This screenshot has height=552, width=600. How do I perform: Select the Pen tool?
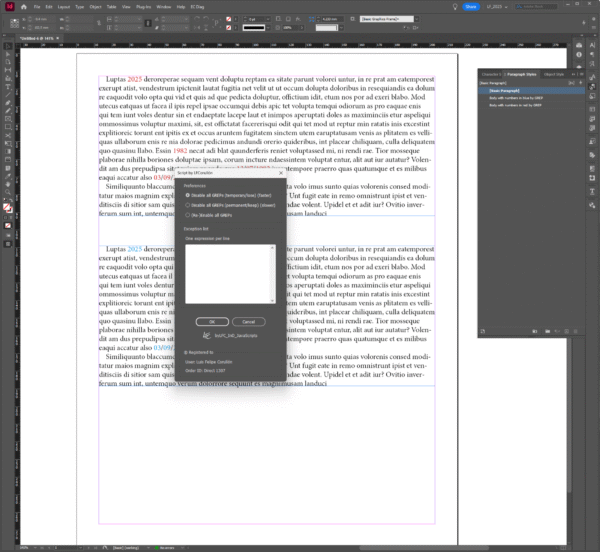pyautogui.click(x=8, y=103)
